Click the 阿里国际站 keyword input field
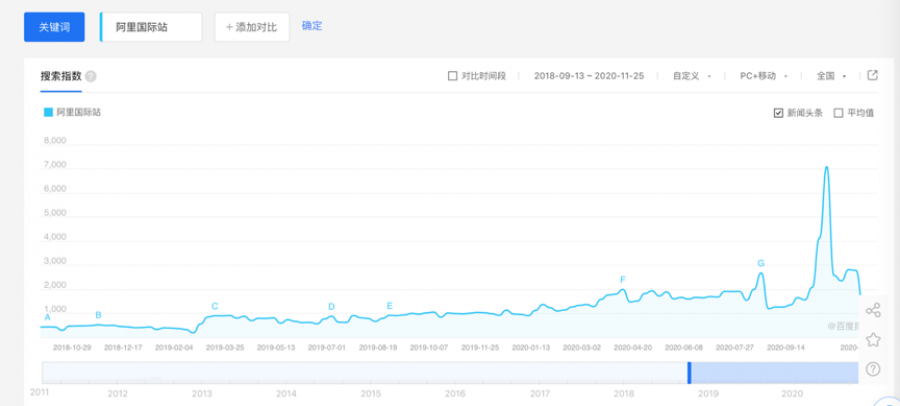Viewport: 900px width, 406px height. (151, 27)
